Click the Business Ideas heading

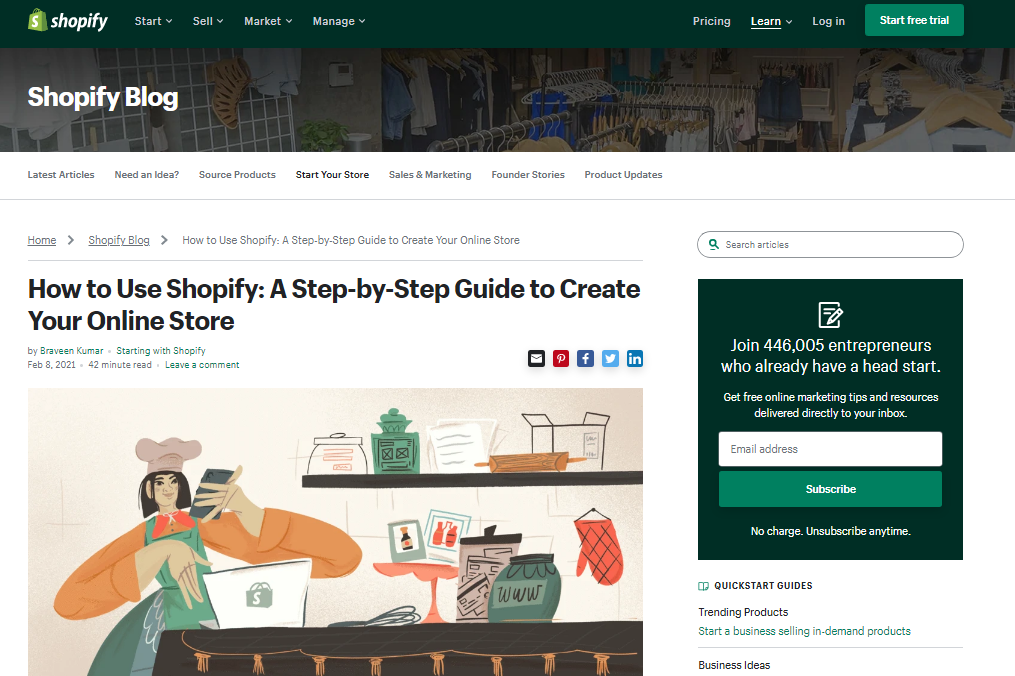[x=734, y=665]
